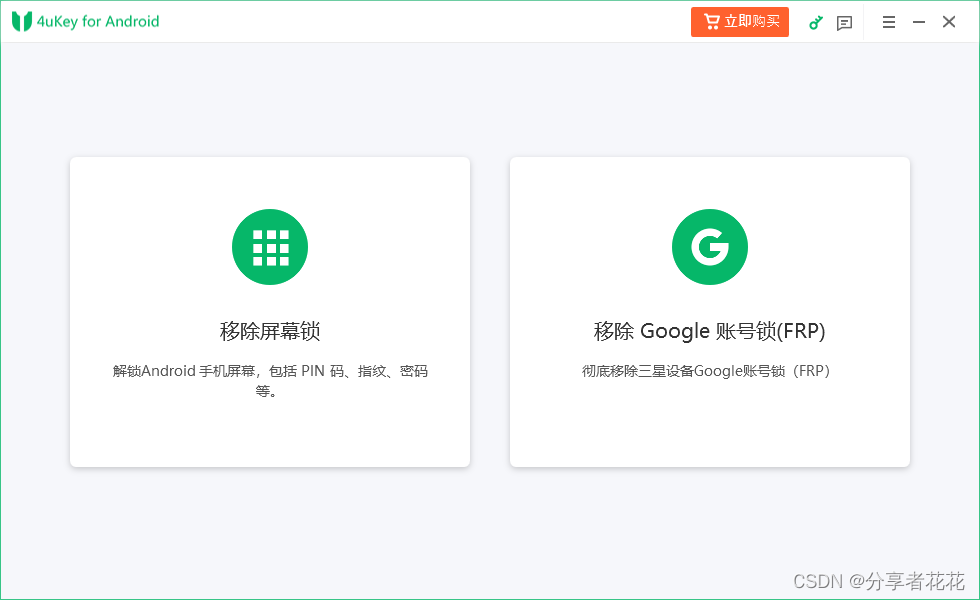
Task: Click the green Google G icon
Action: 710,247
